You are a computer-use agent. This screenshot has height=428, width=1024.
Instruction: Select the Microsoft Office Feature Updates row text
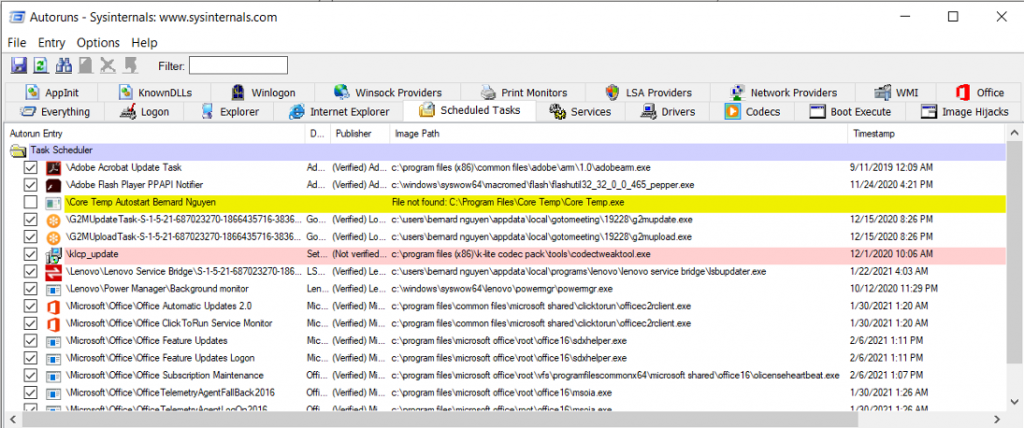click(146, 340)
